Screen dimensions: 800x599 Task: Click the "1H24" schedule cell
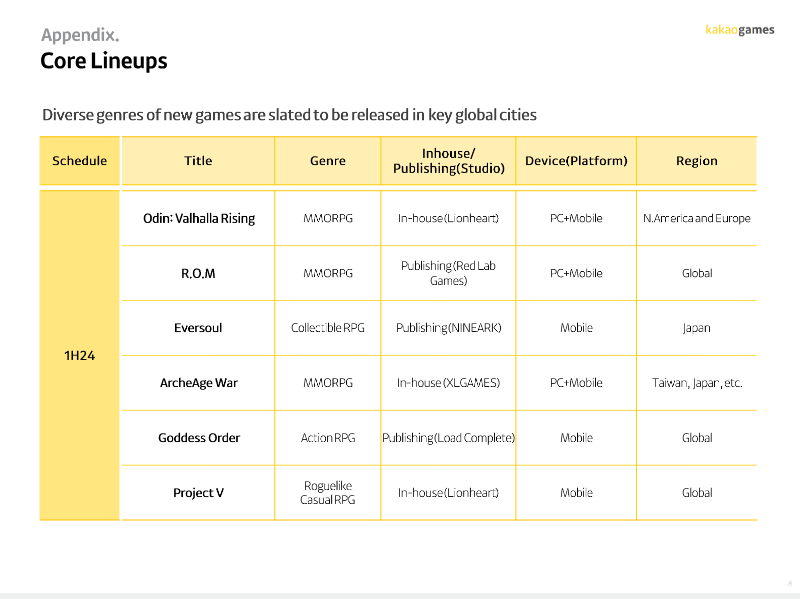coord(80,356)
